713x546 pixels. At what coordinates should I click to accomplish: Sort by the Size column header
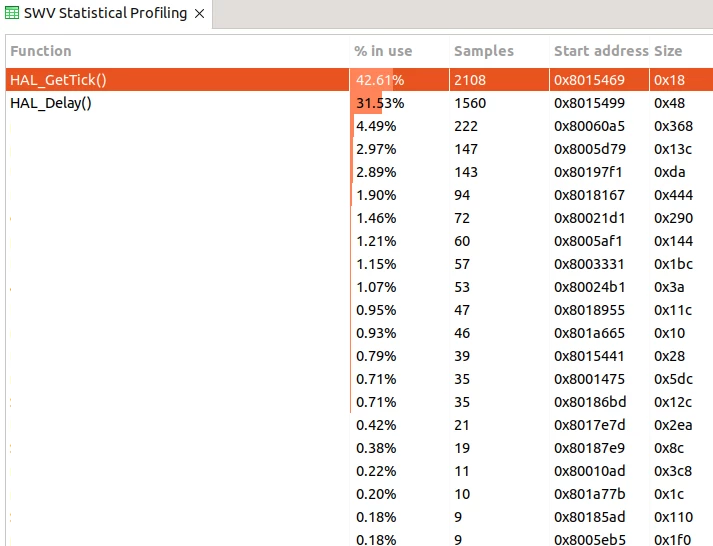(668, 51)
